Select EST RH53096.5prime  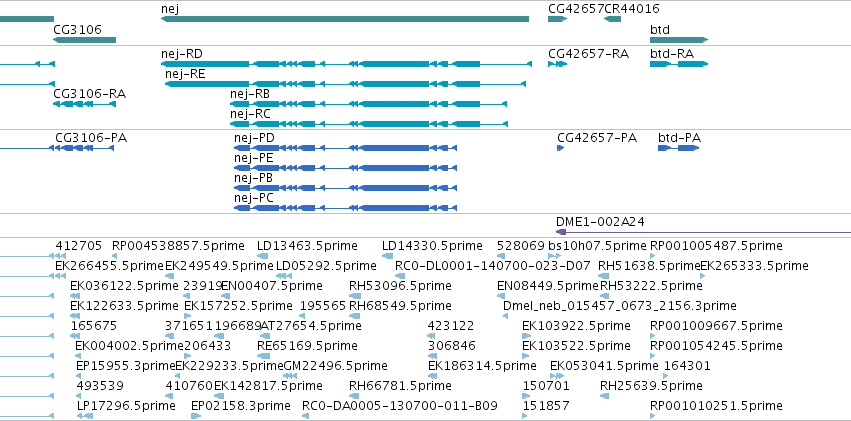pyautogui.click(x=401, y=286)
